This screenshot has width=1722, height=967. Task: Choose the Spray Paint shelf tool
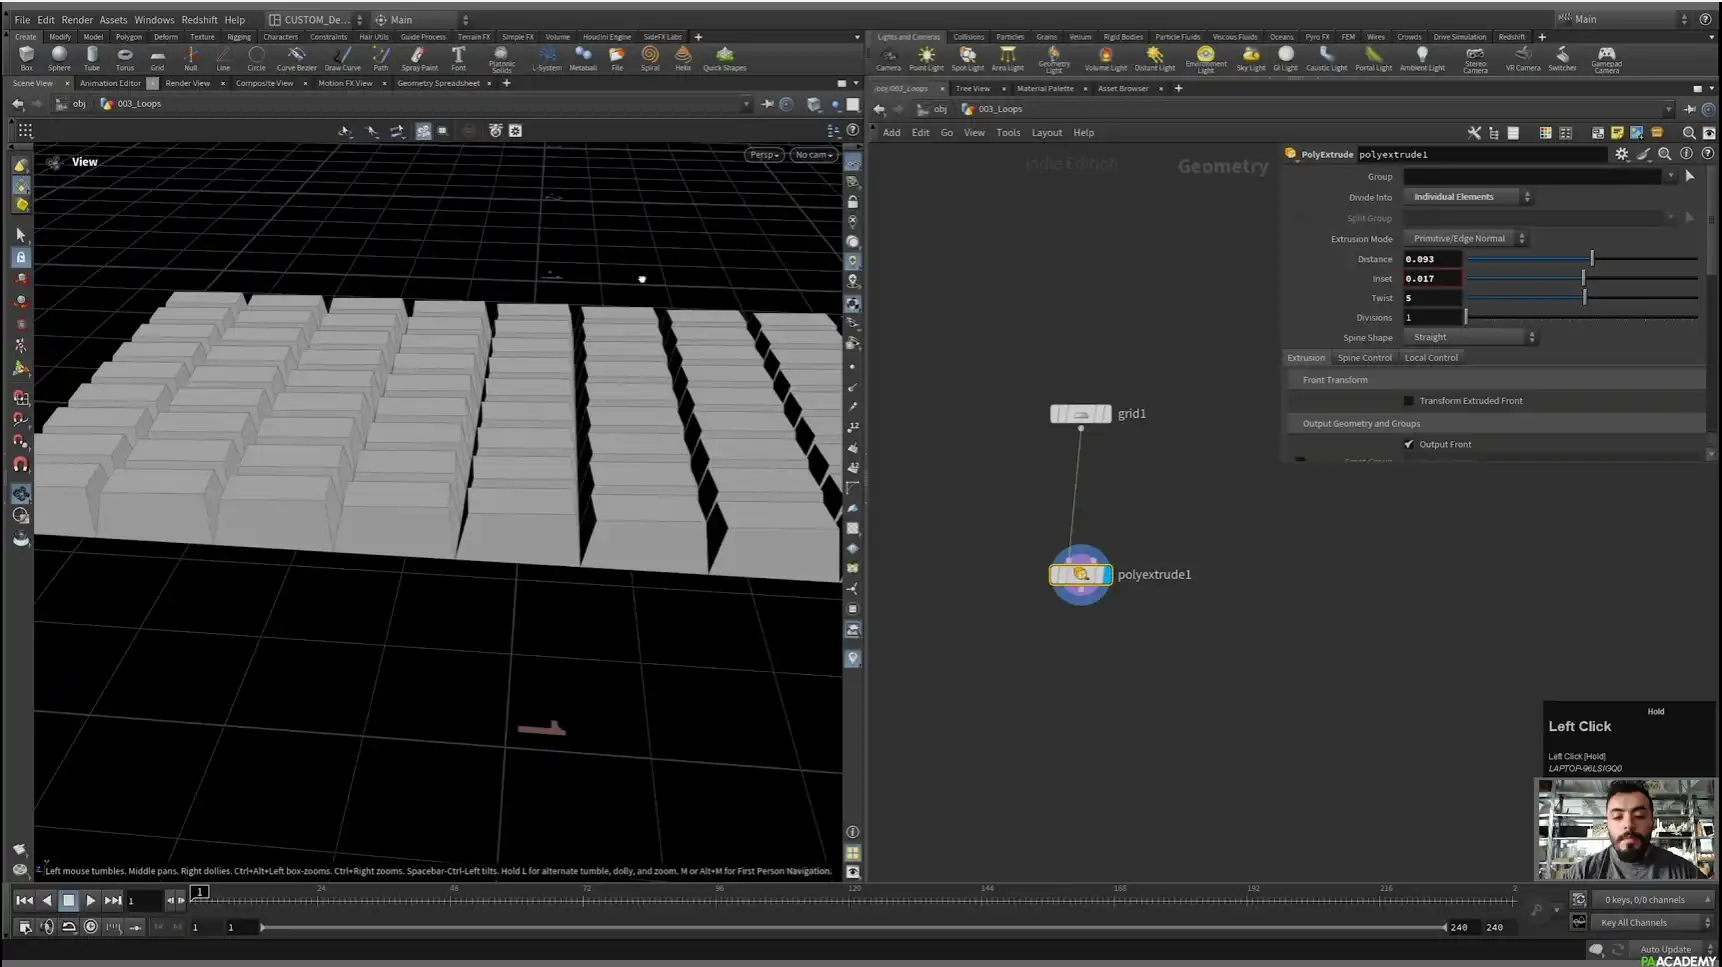tap(419, 57)
